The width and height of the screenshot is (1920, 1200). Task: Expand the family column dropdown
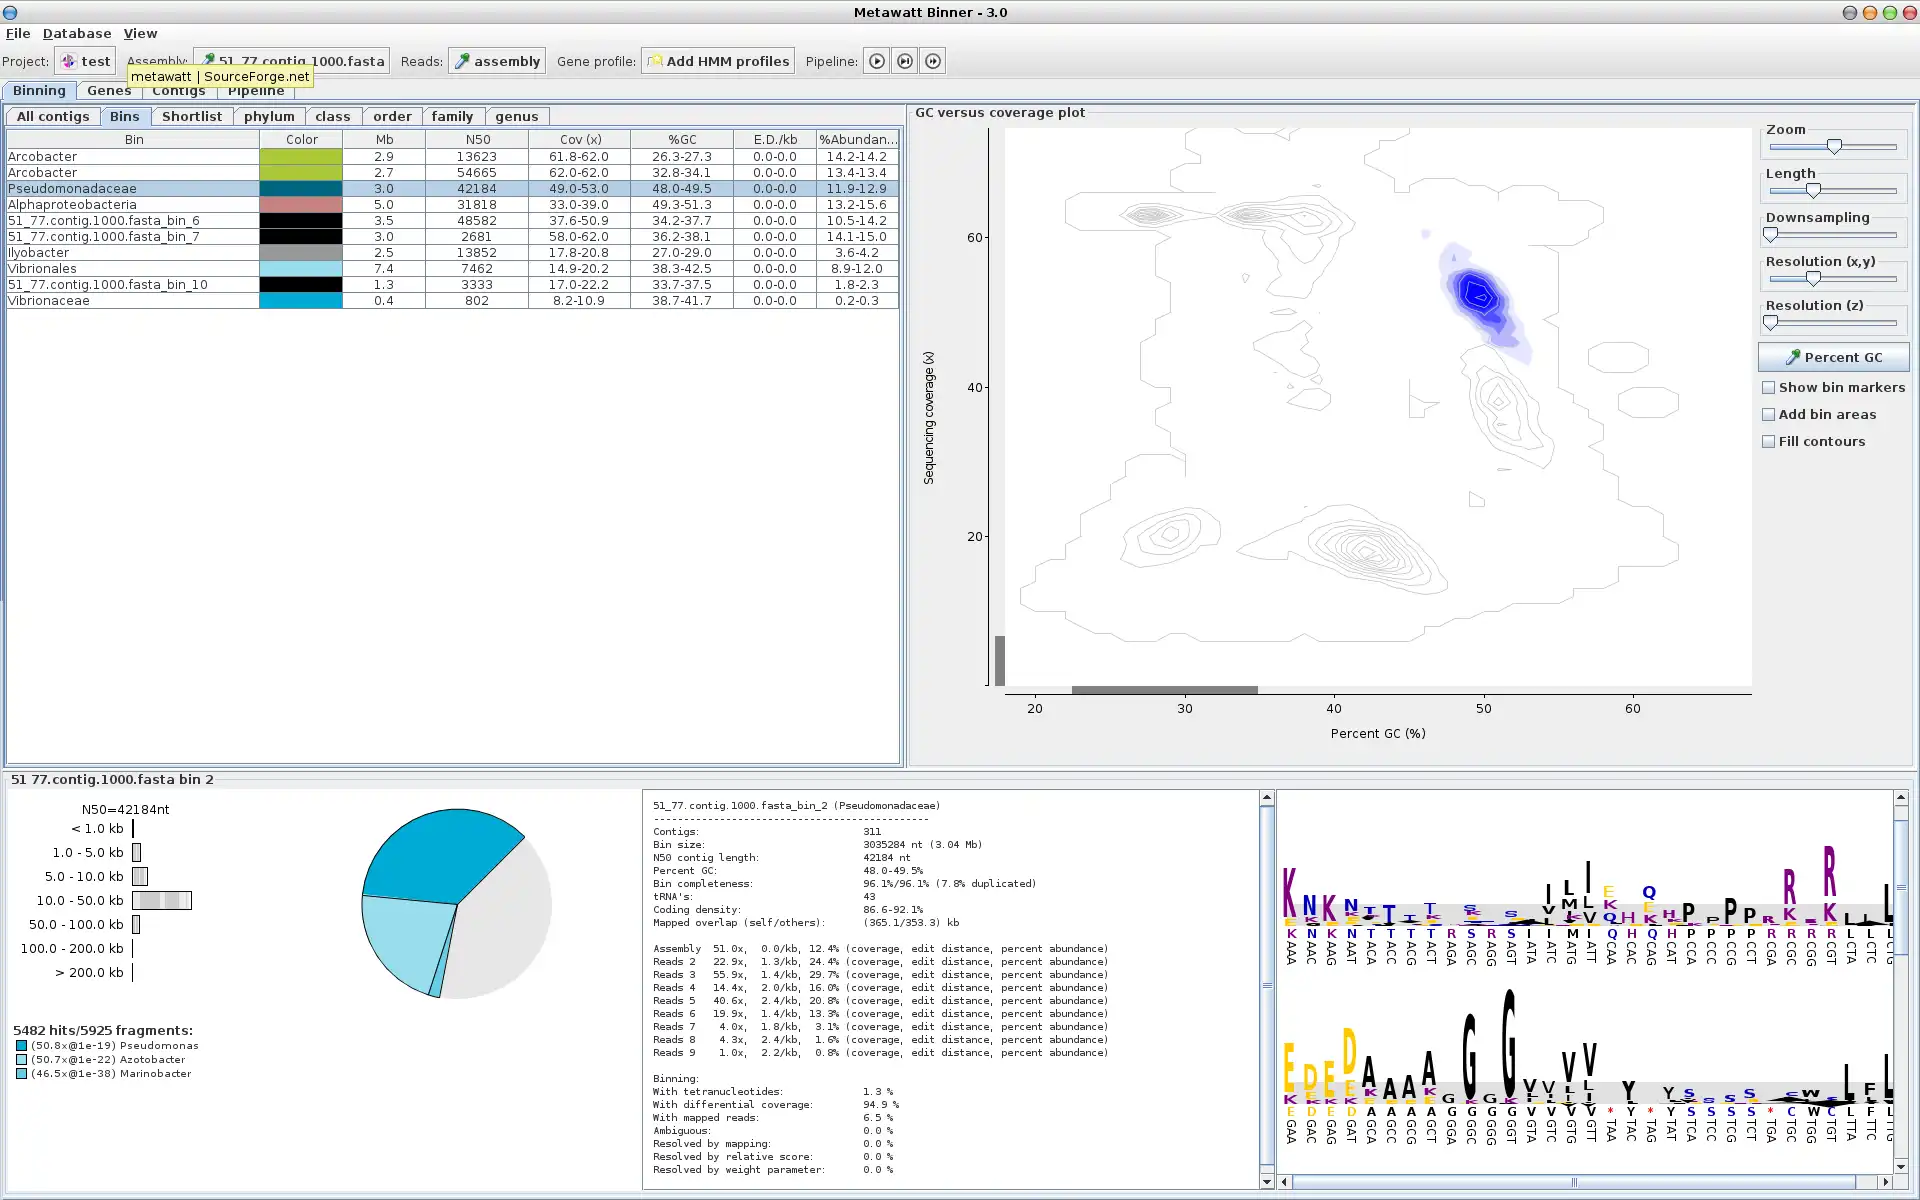451,115
